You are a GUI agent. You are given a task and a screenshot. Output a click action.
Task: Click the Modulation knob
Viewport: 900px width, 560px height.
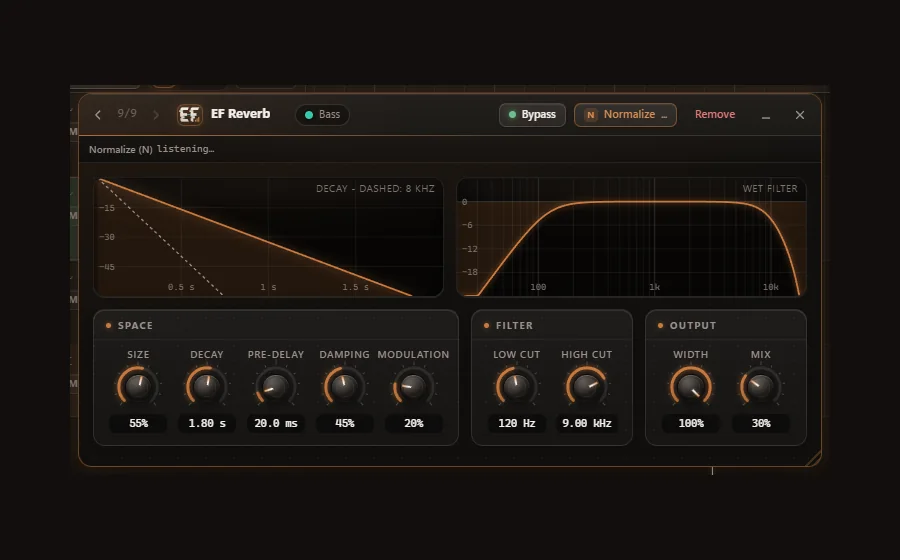pos(413,386)
